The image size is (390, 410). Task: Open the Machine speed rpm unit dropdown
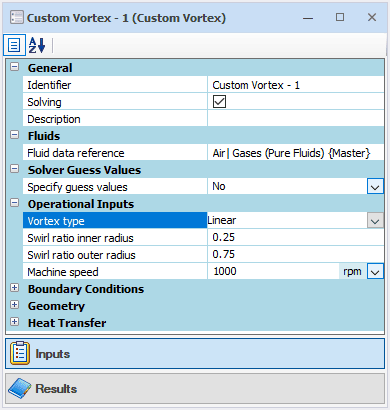point(375,272)
